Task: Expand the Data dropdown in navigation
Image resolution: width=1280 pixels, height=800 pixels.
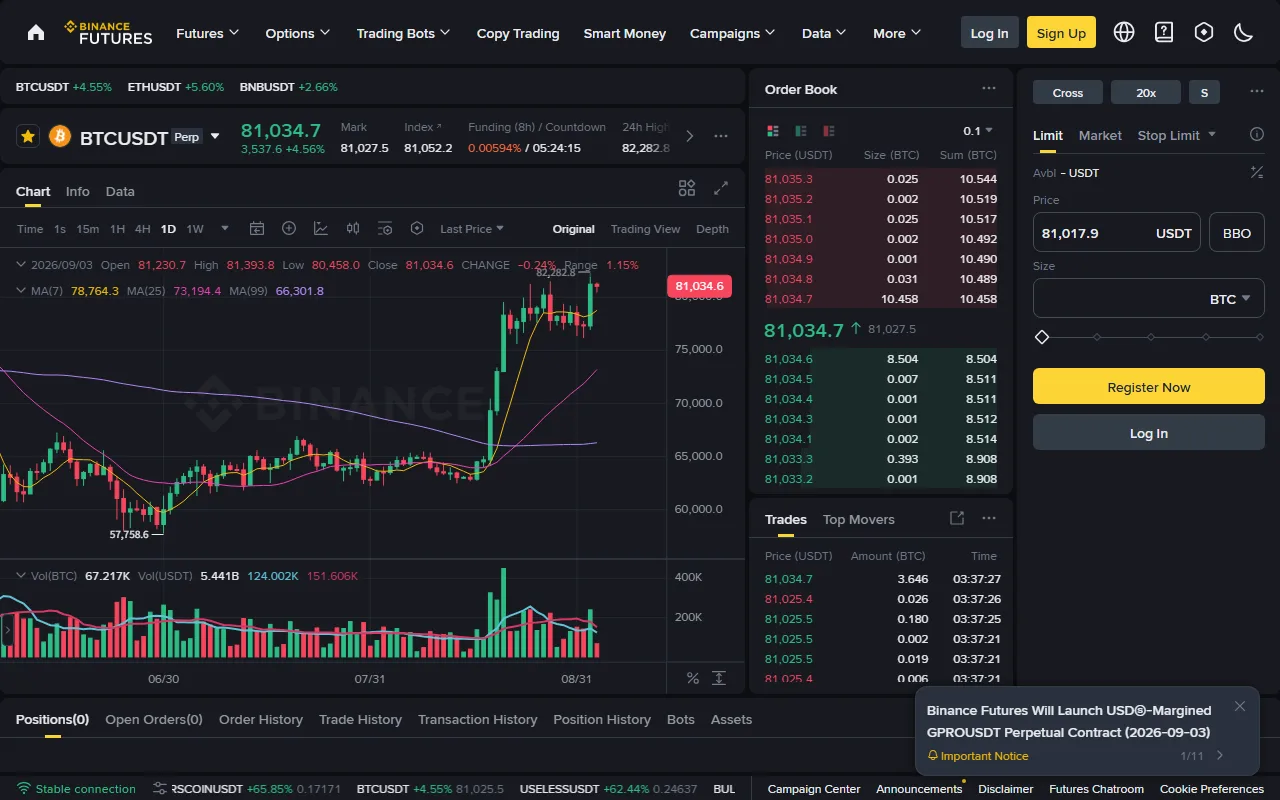Action: pyautogui.click(x=824, y=33)
